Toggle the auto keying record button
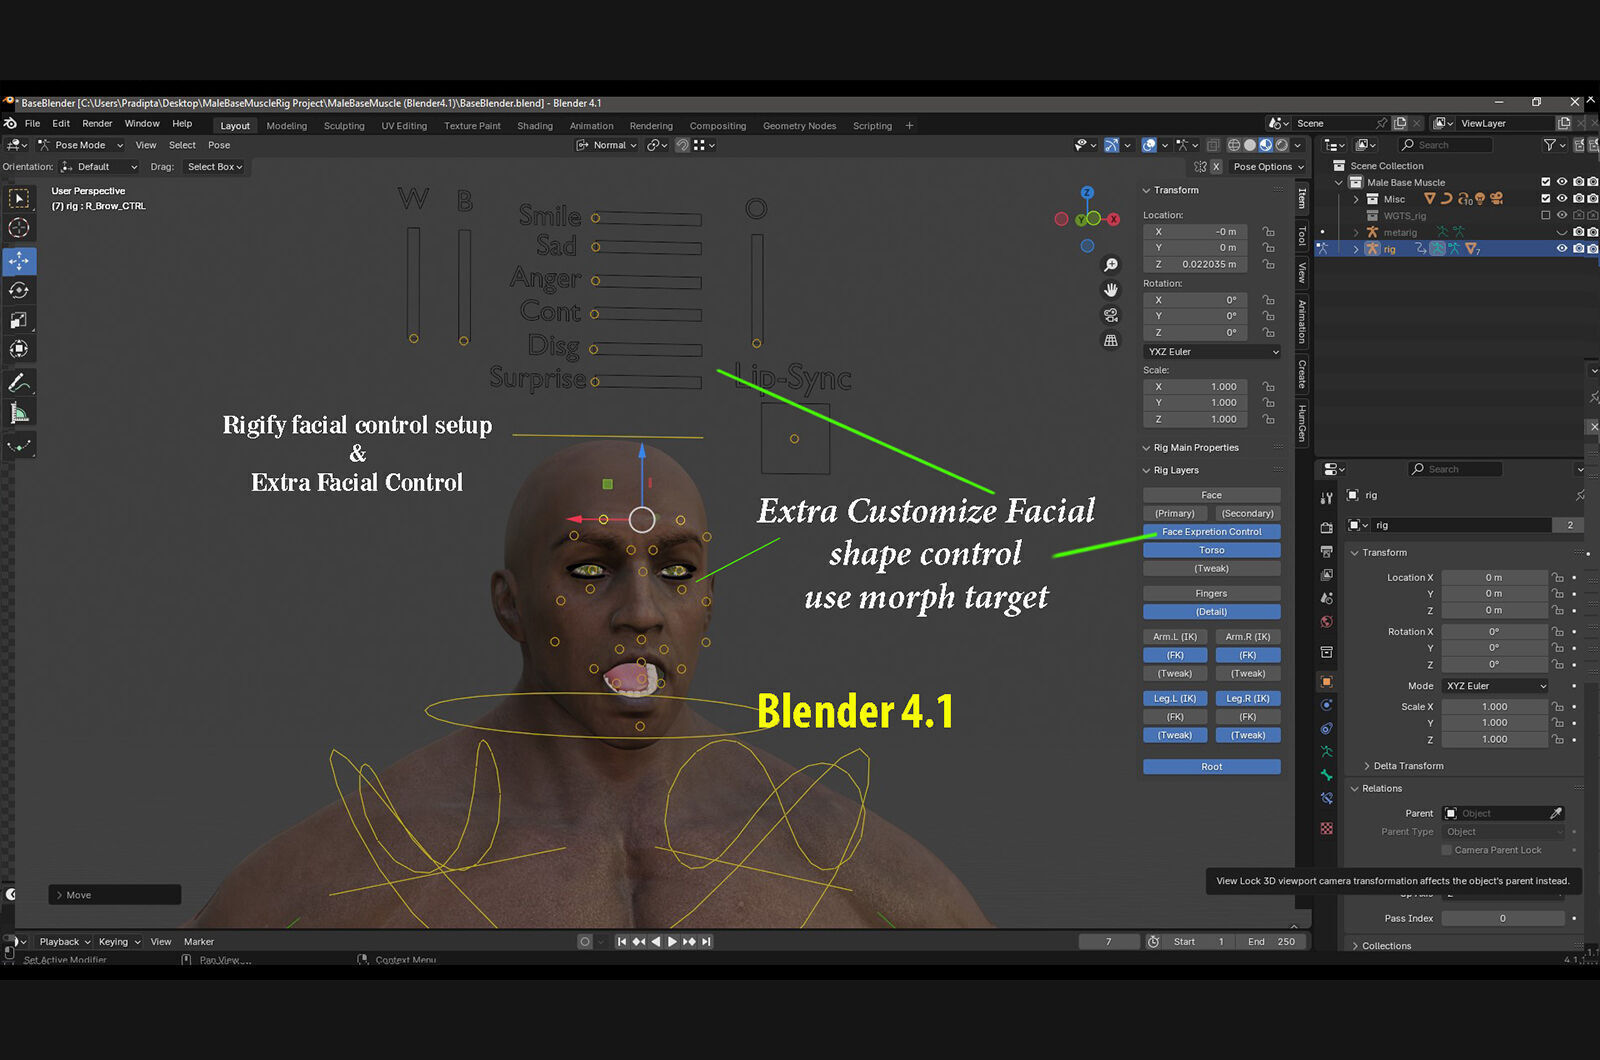The height and width of the screenshot is (1060, 1600). click(x=585, y=941)
